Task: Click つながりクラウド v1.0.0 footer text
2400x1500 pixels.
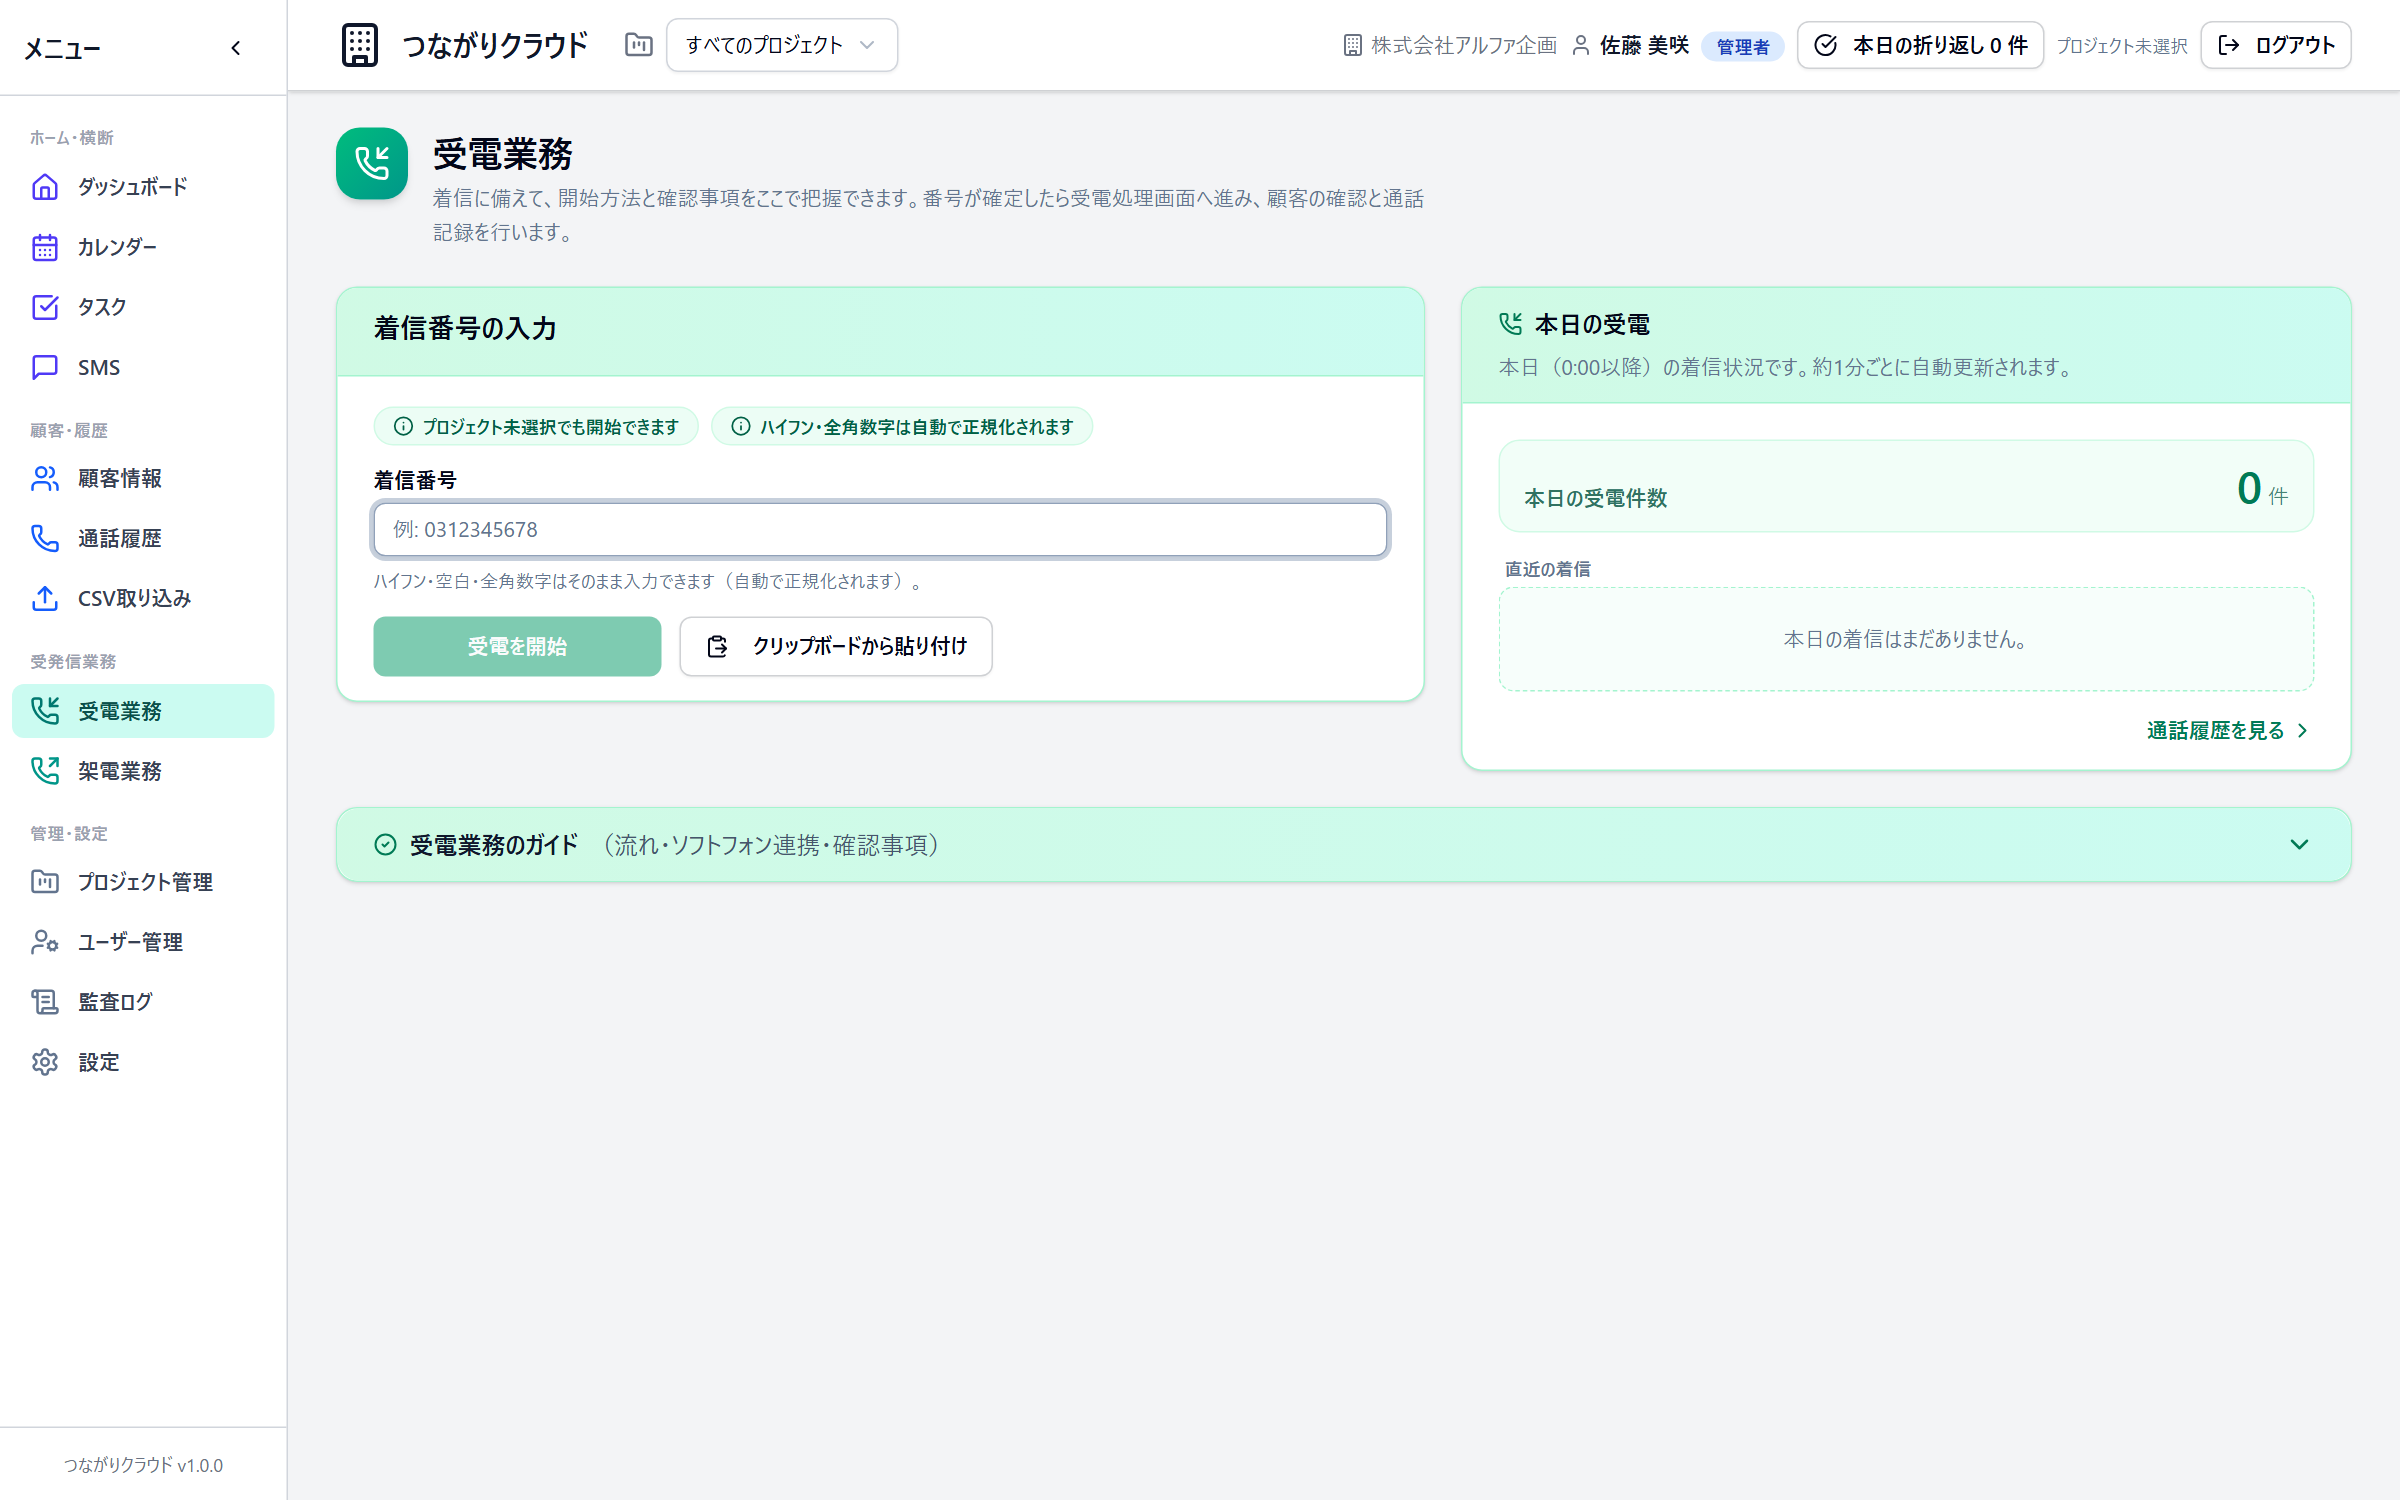Action: tap(143, 1465)
